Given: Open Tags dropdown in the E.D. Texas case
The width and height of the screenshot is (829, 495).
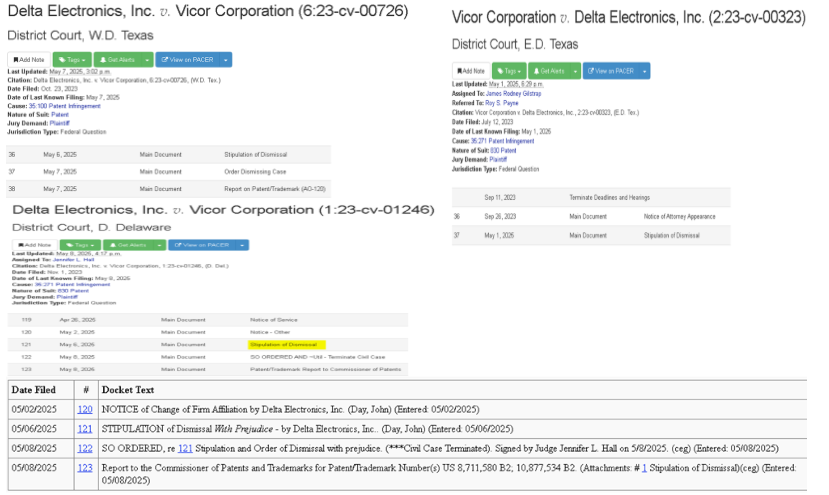Looking at the screenshot, I should (509, 71).
